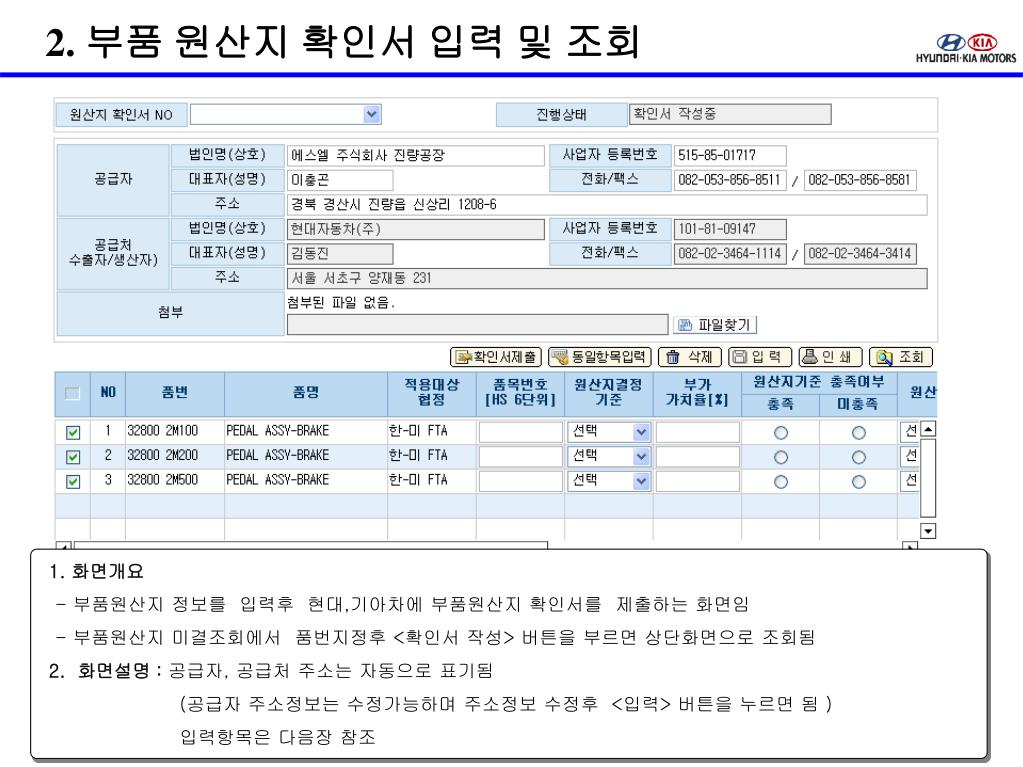Click the 품번 column header
The image size is (1023, 767).
pyautogui.click(x=174, y=393)
